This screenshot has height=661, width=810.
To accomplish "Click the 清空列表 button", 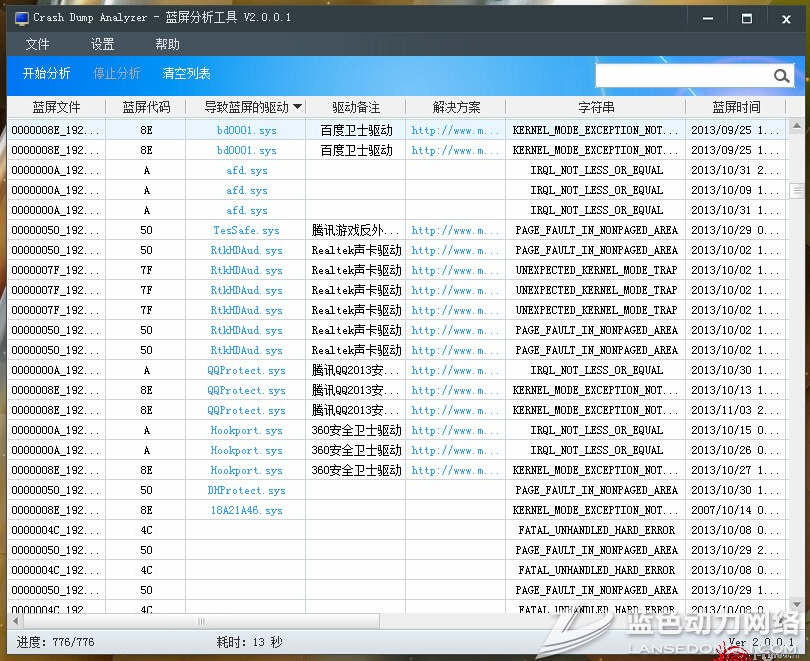I will click(186, 74).
